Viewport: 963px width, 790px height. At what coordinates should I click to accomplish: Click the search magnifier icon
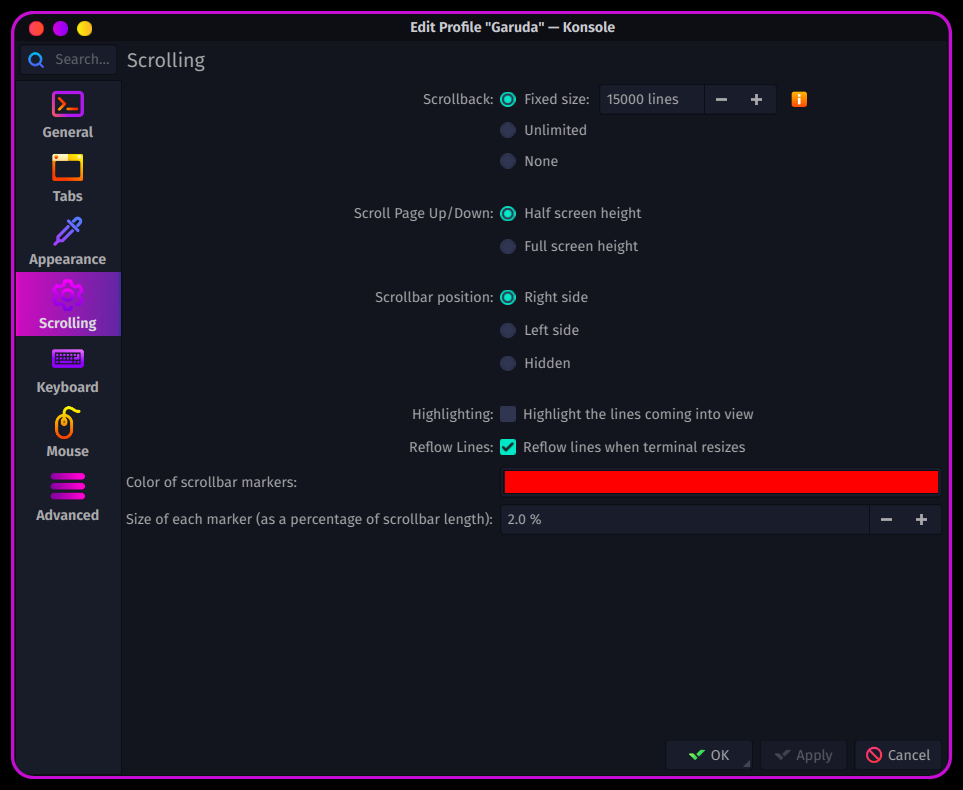point(36,60)
